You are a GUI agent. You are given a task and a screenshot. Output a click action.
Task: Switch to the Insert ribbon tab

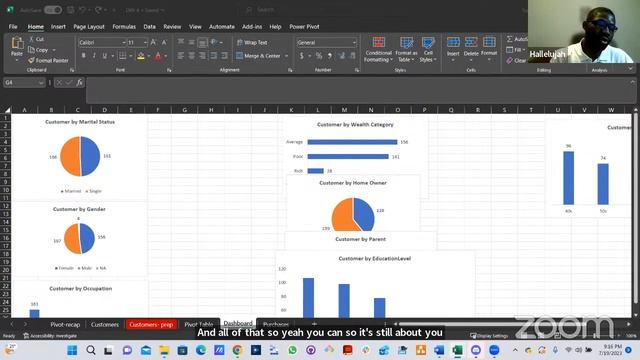pos(58,27)
